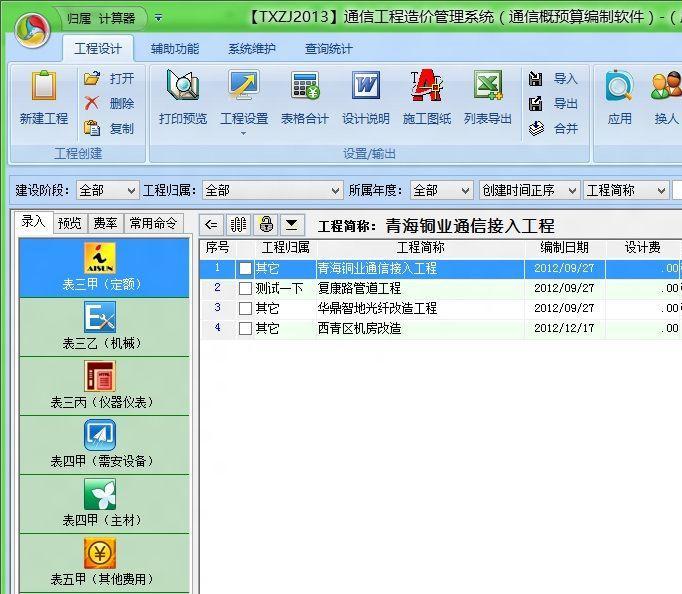This screenshot has width=682, height=594.
Task: Select the 预览 panel tab
Action: [x=70, y=224]
